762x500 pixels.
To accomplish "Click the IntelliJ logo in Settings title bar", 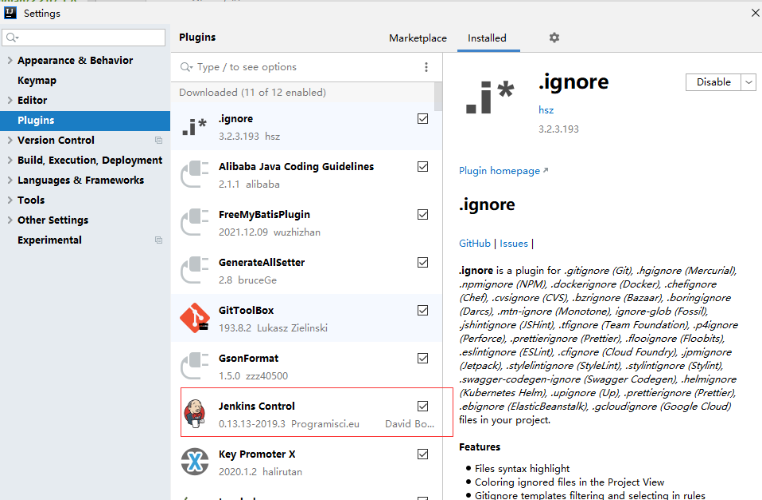I will coord(10,13).
